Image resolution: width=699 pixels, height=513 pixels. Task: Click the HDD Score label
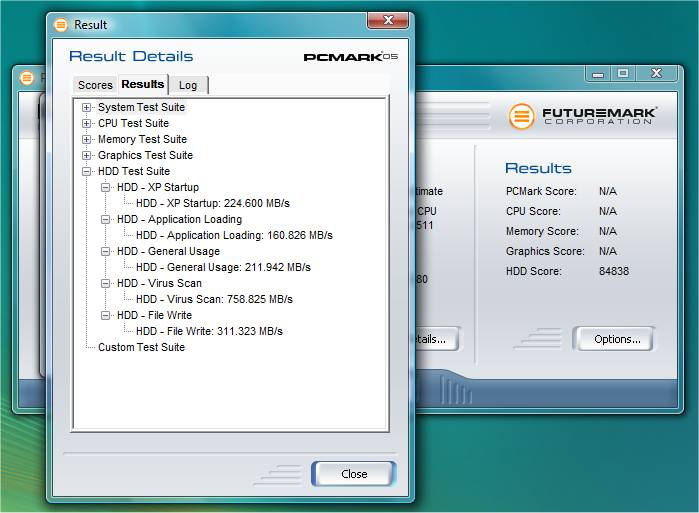coord(534,271)
